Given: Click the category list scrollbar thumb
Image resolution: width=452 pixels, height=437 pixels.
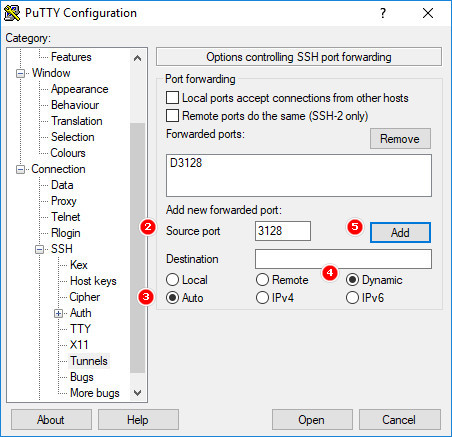Looking at the screenshot, I should pos(137,248).
